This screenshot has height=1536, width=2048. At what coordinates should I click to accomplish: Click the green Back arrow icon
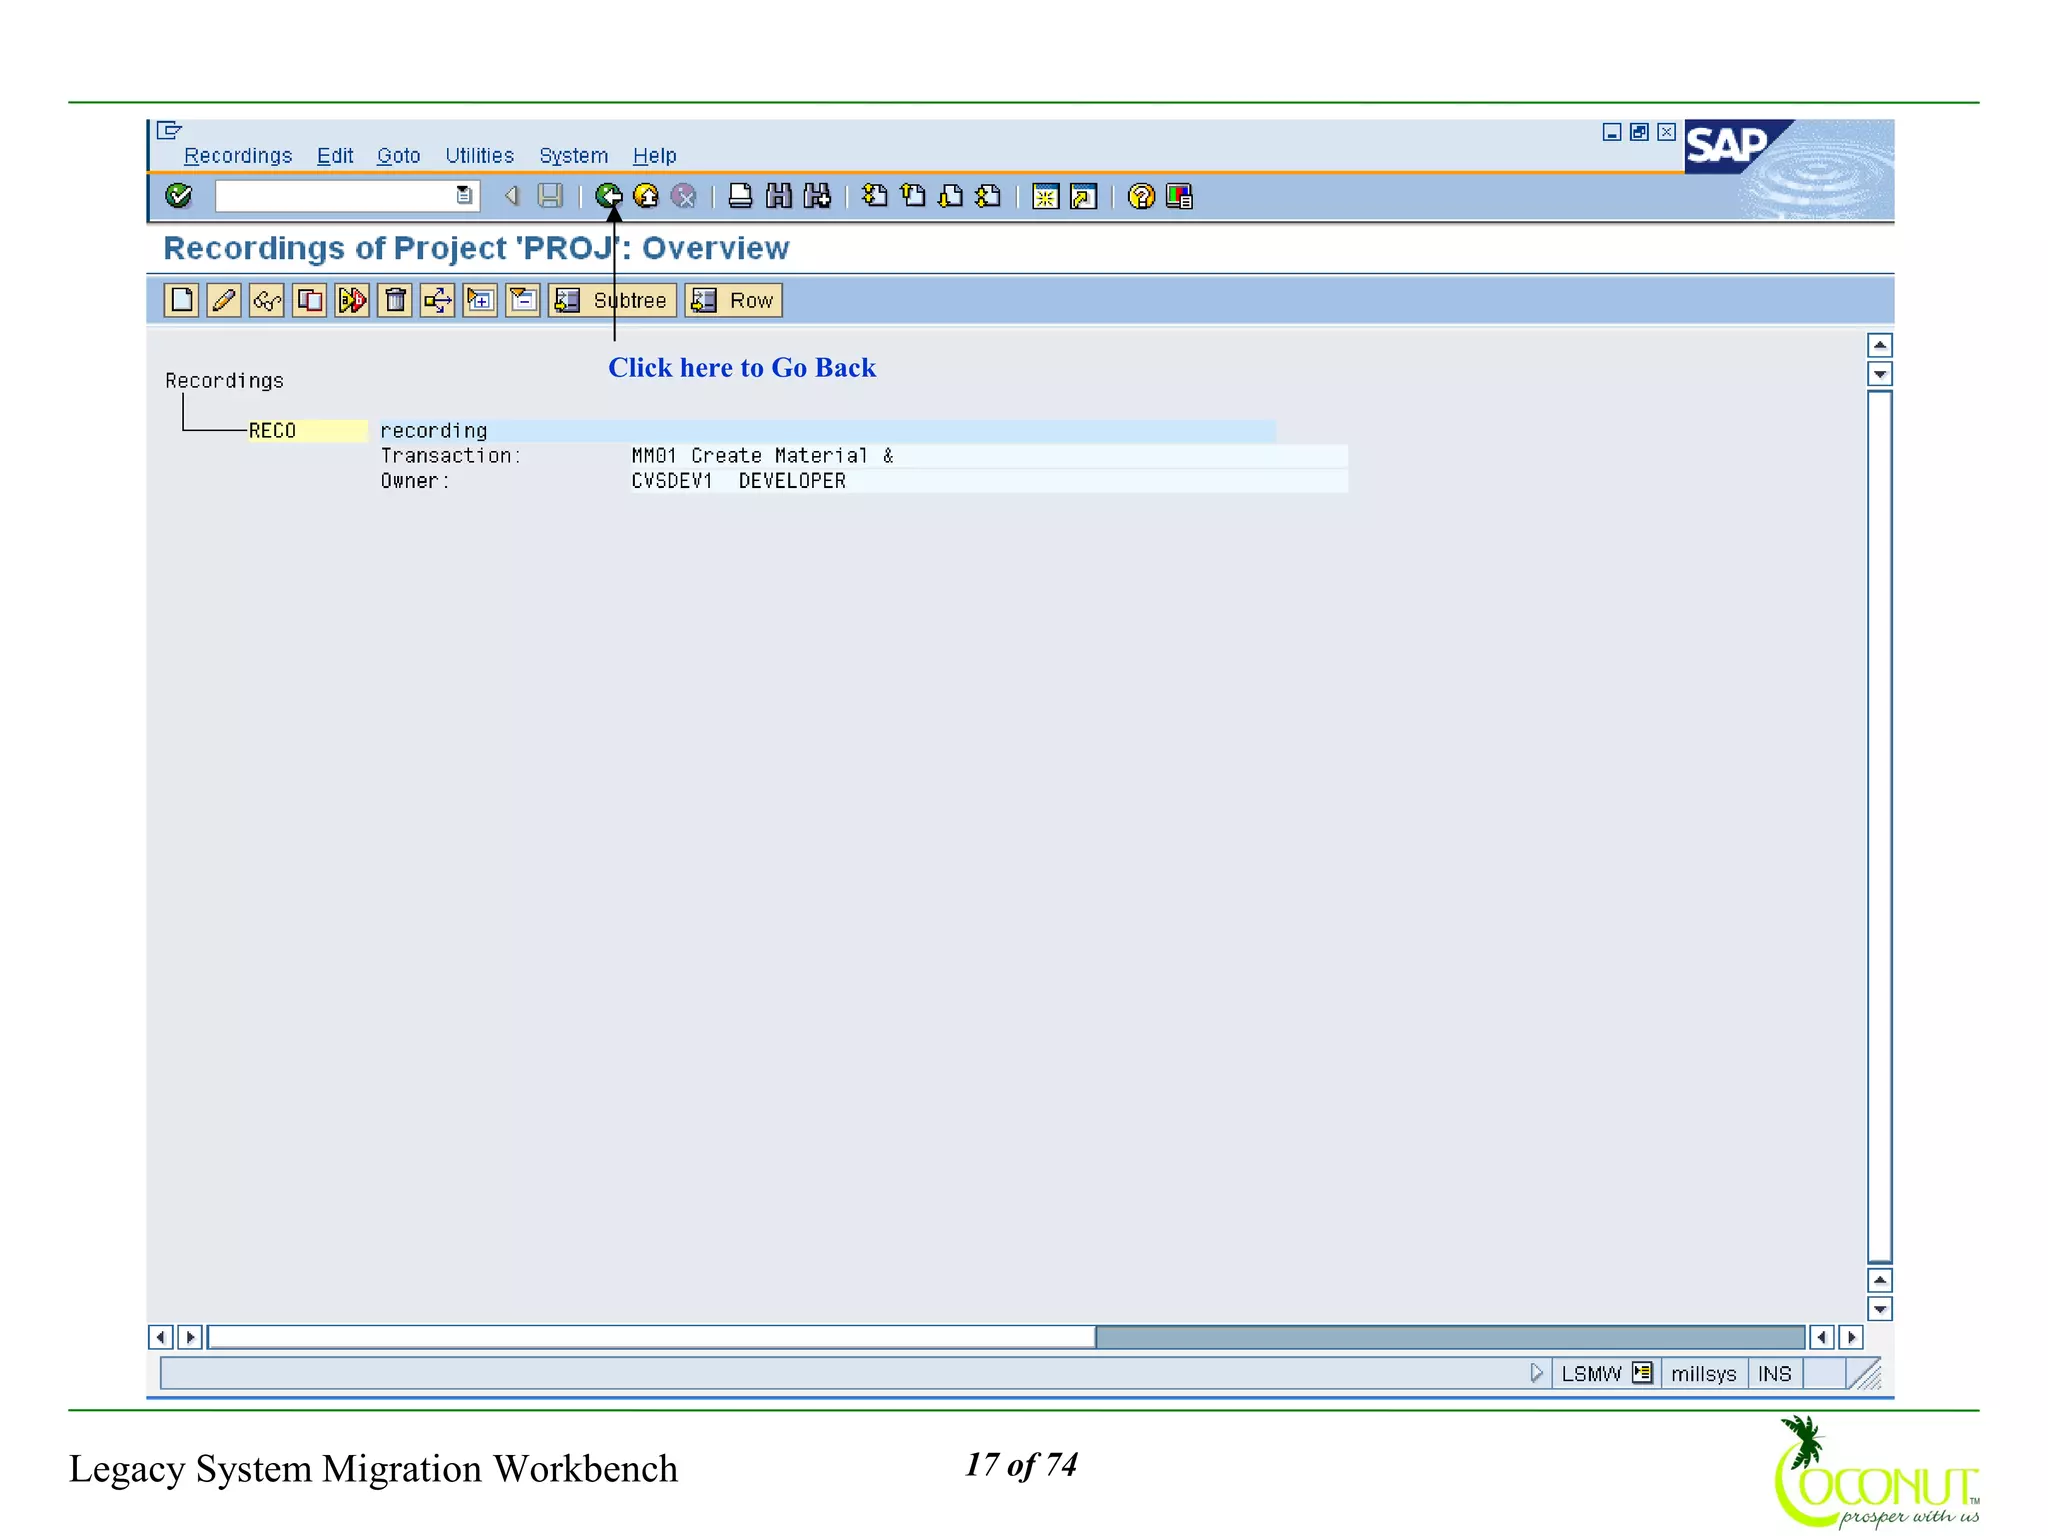click(x=608, y=196)
